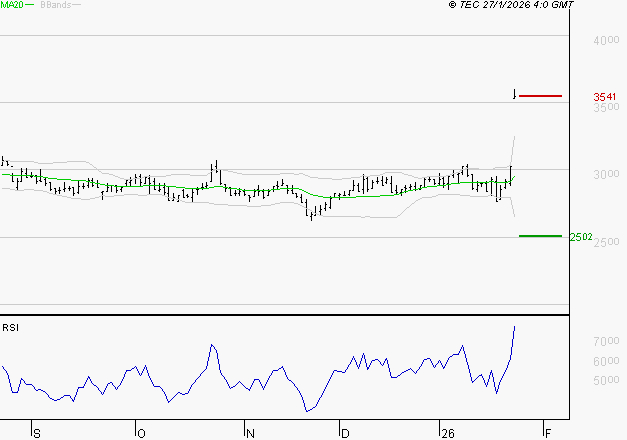This screenshot has height=440, width=627.
Task: Click the red 3541 resistance line
Action: click(540, 96)
